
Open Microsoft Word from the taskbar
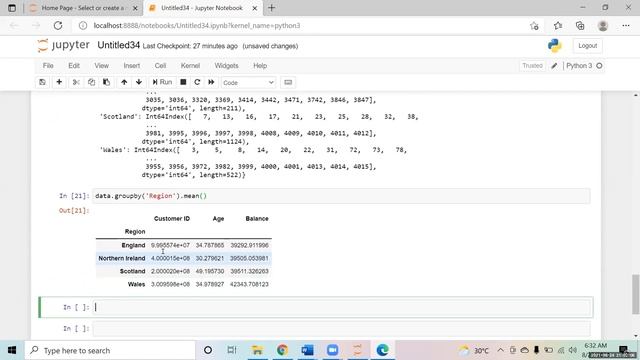click(x=307, y=350)
